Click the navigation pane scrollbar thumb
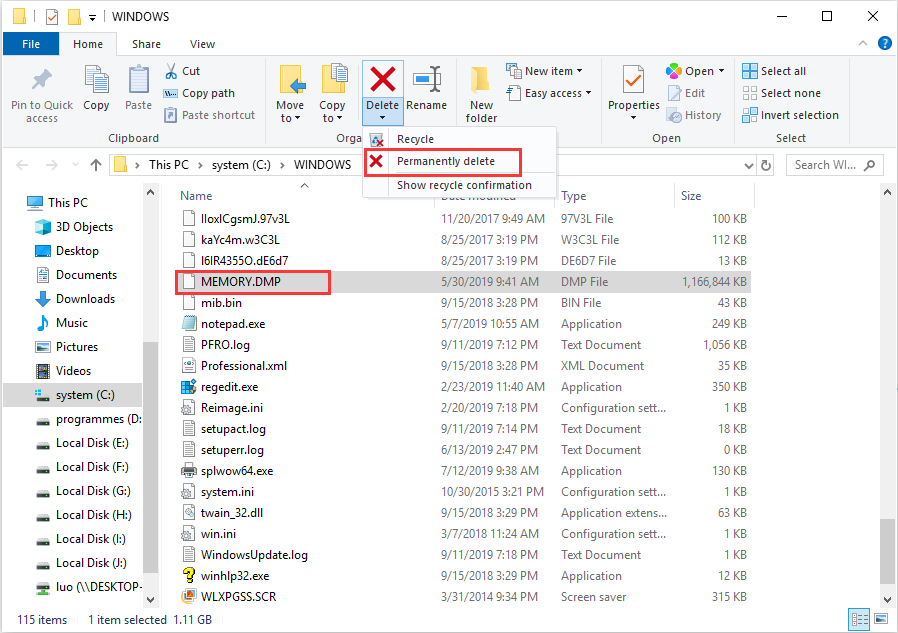The height and width of the screenshot is (633, 898). click(150, 455)
